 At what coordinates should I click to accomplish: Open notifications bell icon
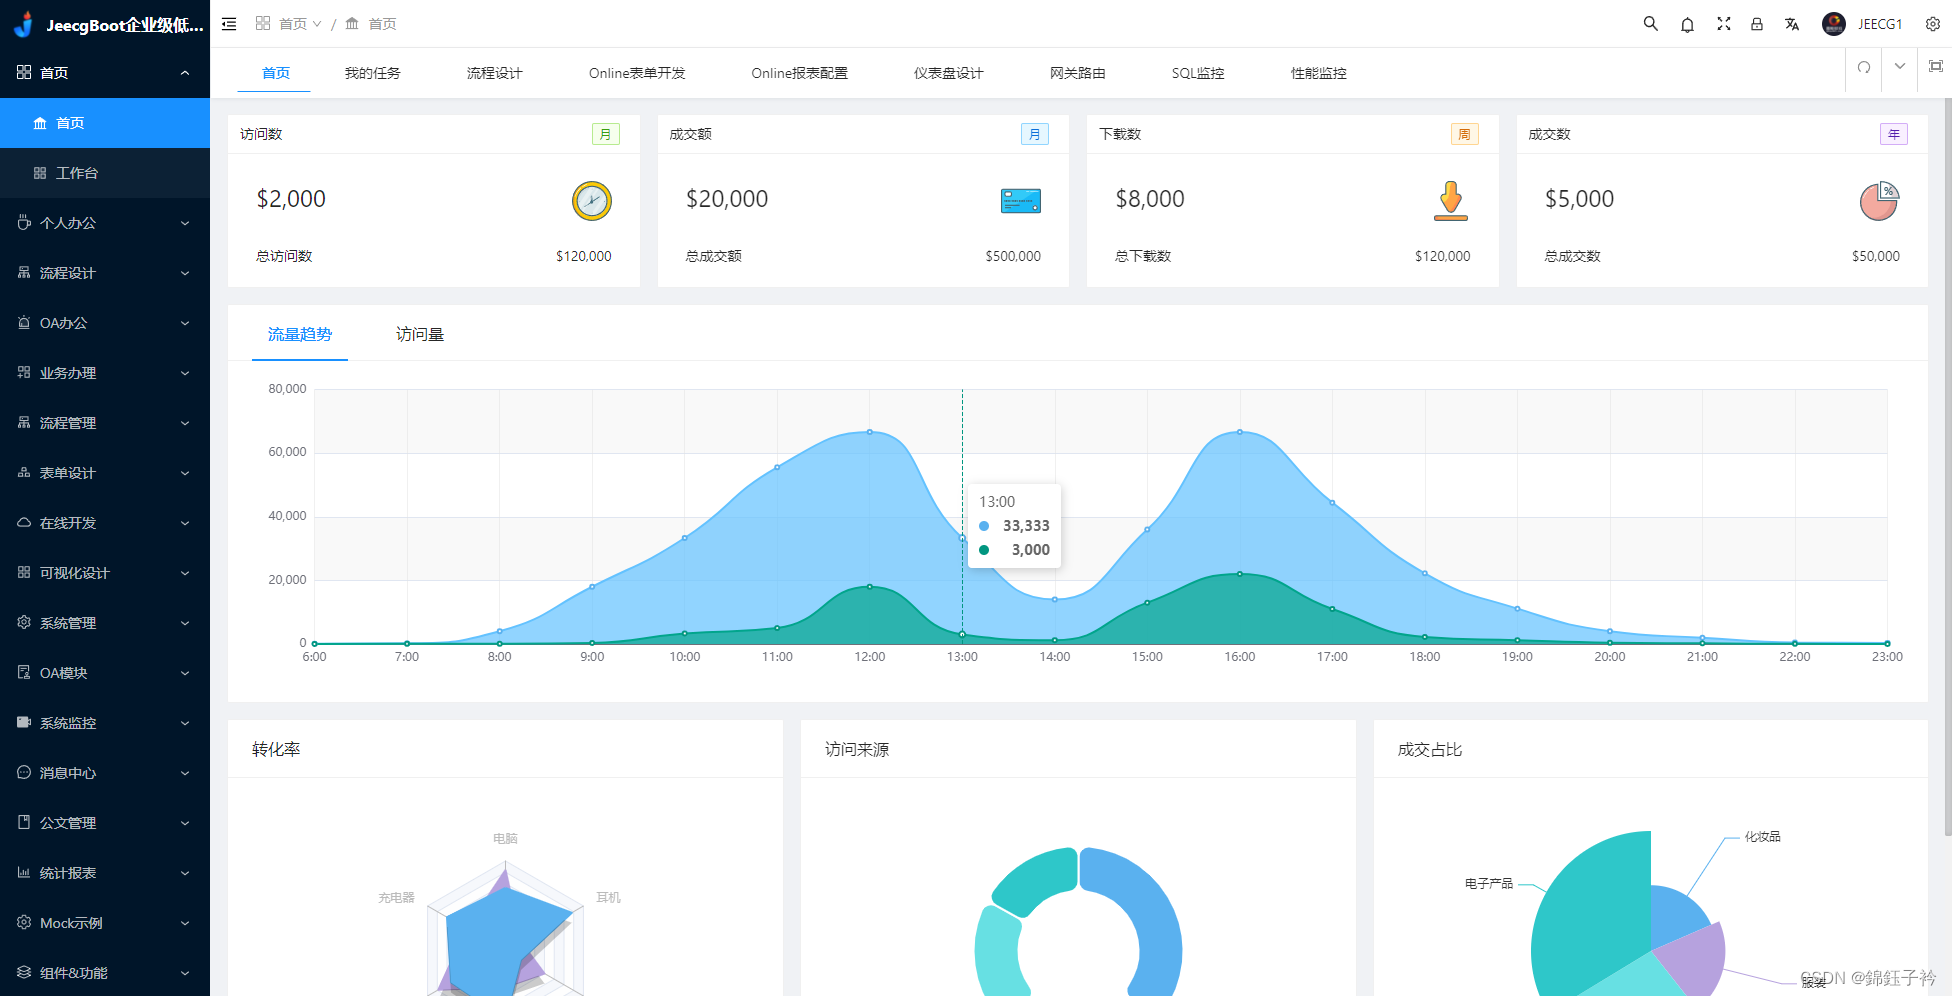point(1687,24)
